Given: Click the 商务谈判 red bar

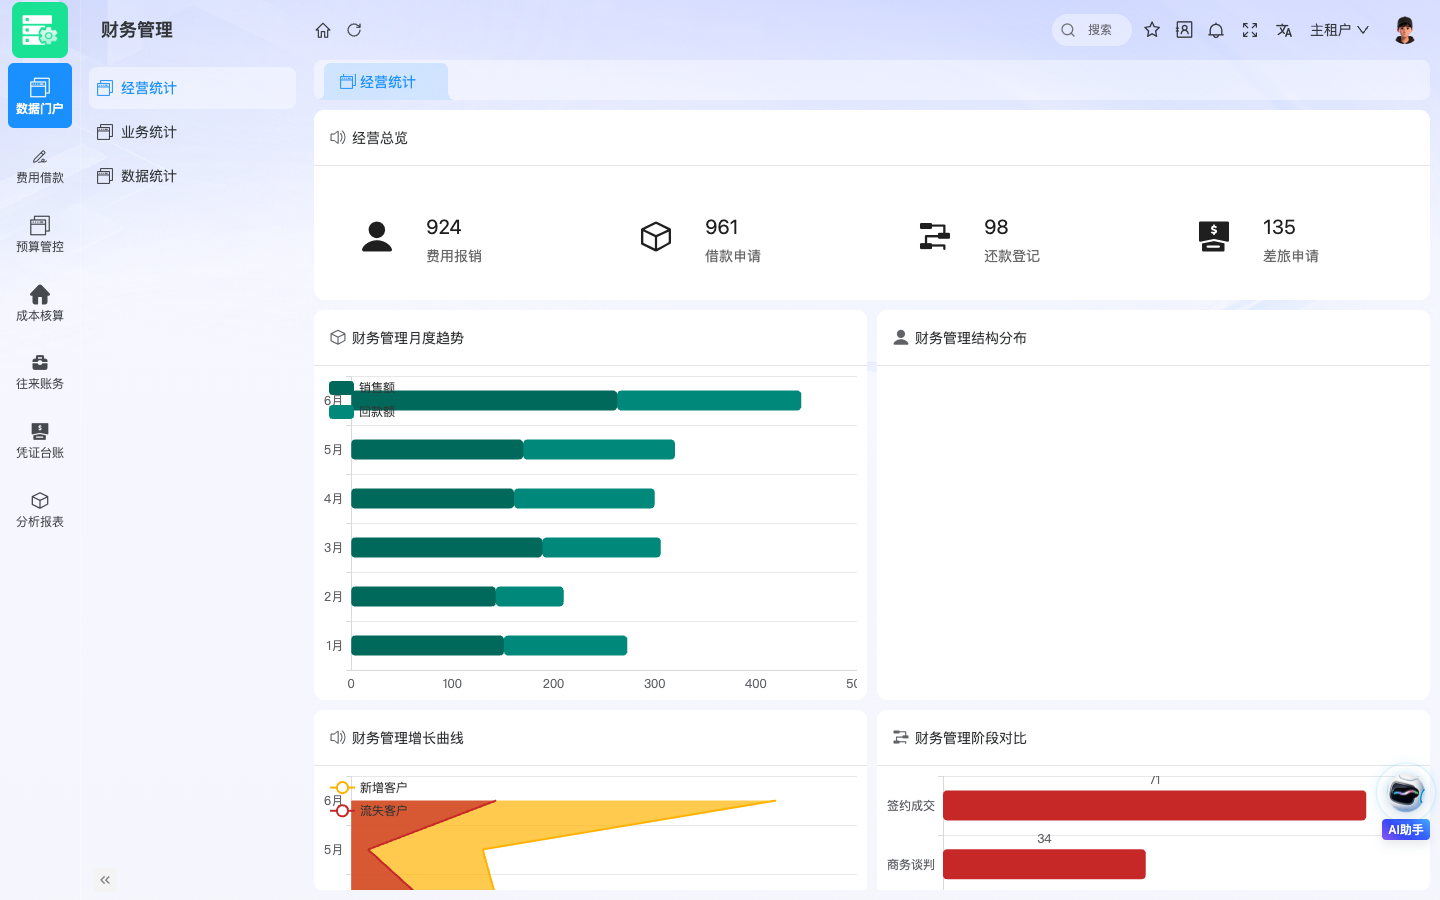Looking at the screenshot, I should (x=1044, y=864).
